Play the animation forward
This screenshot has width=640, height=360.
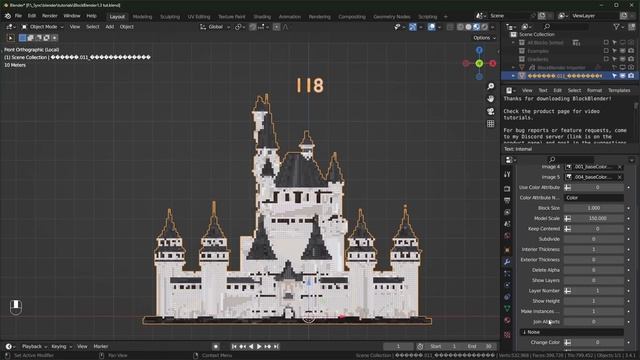click(259, 347)
